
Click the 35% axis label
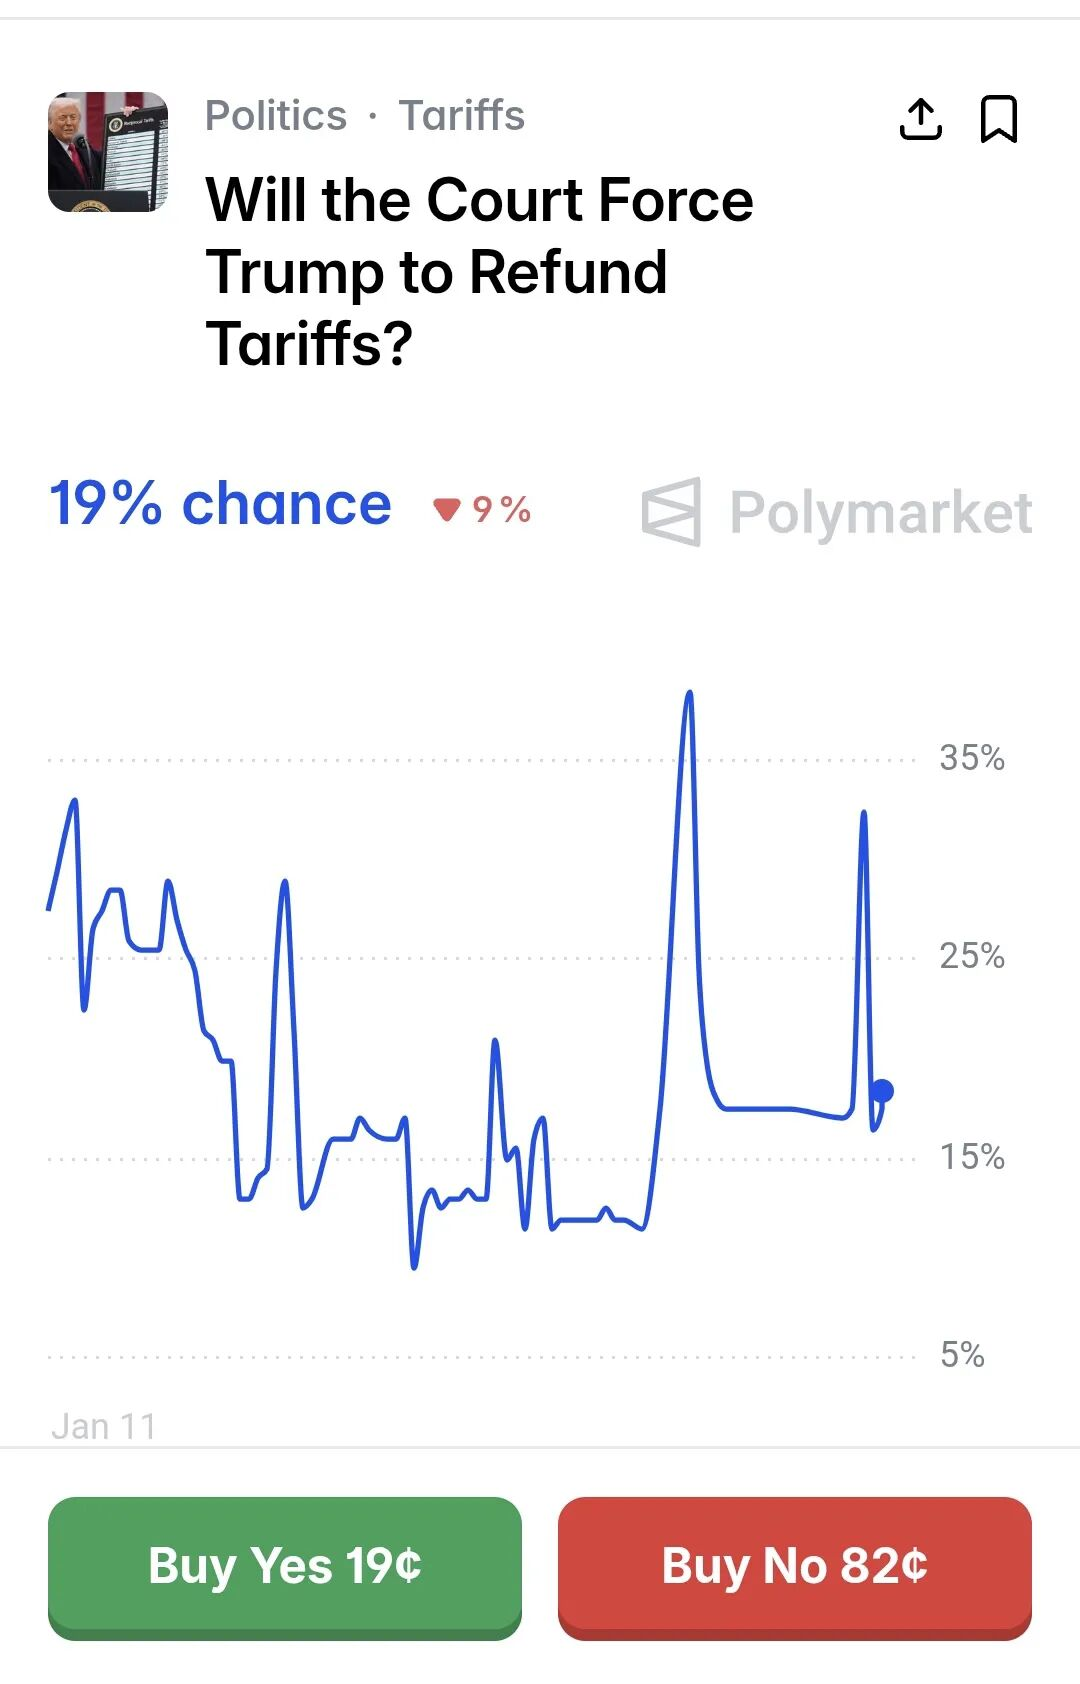click(x=971, y=758)
